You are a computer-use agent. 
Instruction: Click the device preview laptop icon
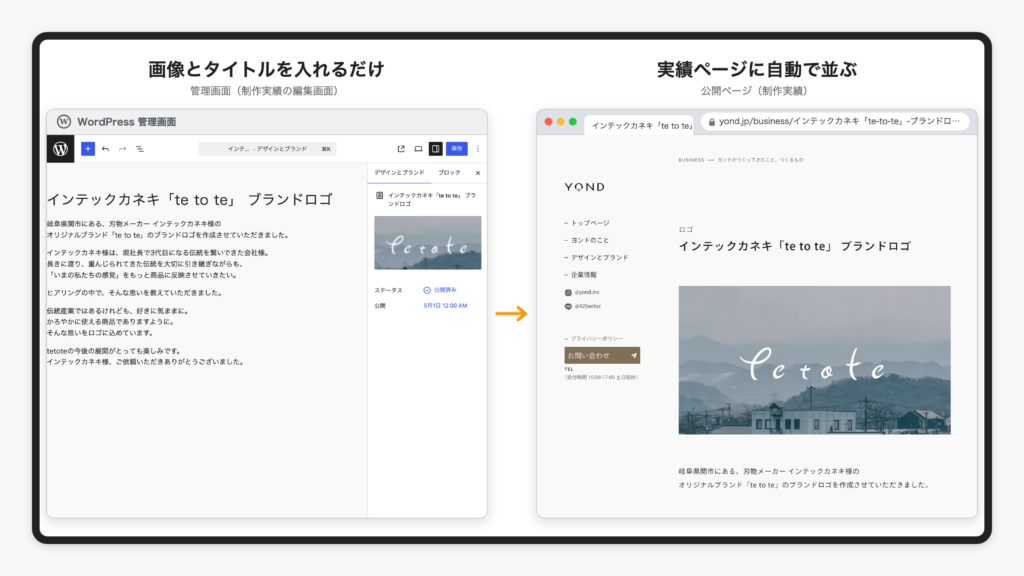coord(418,149)
